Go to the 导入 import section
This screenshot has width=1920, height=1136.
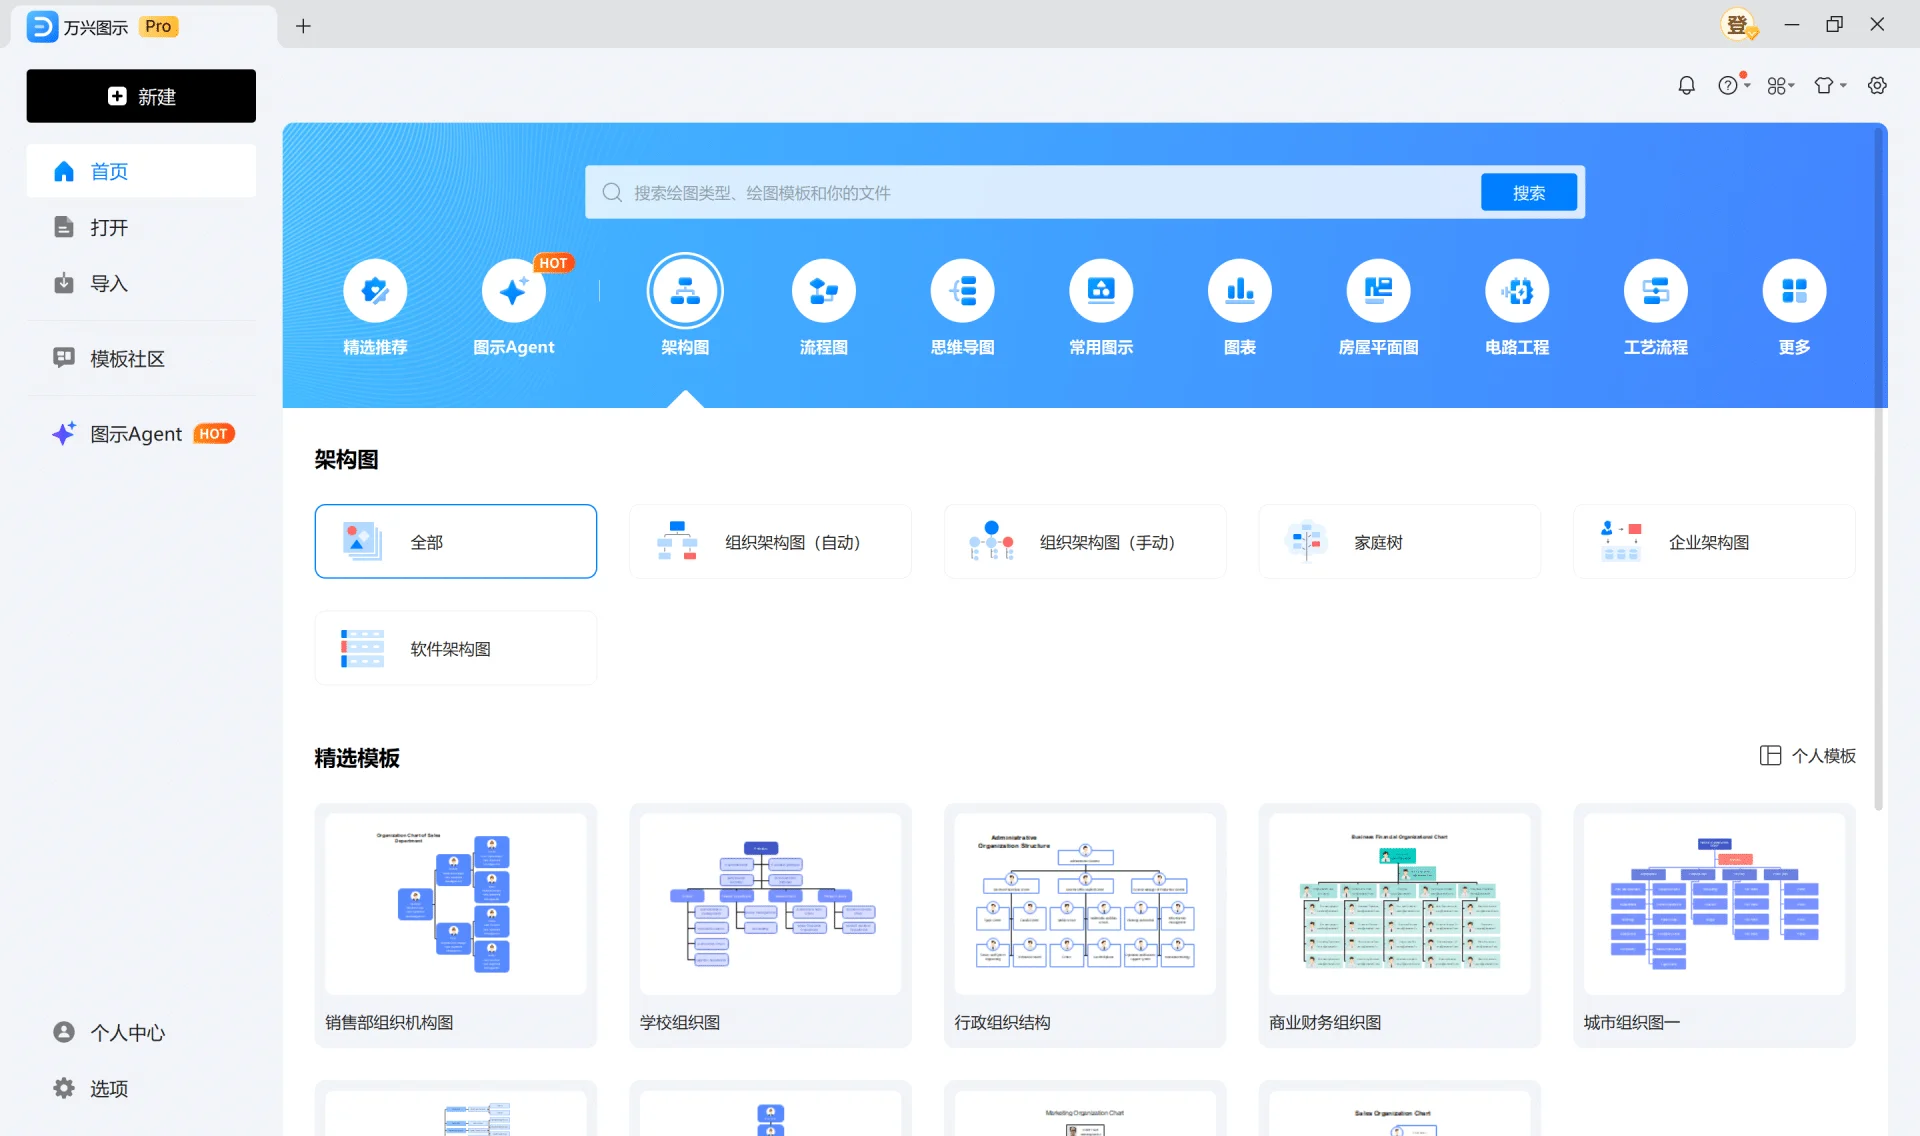pos(107,283)
